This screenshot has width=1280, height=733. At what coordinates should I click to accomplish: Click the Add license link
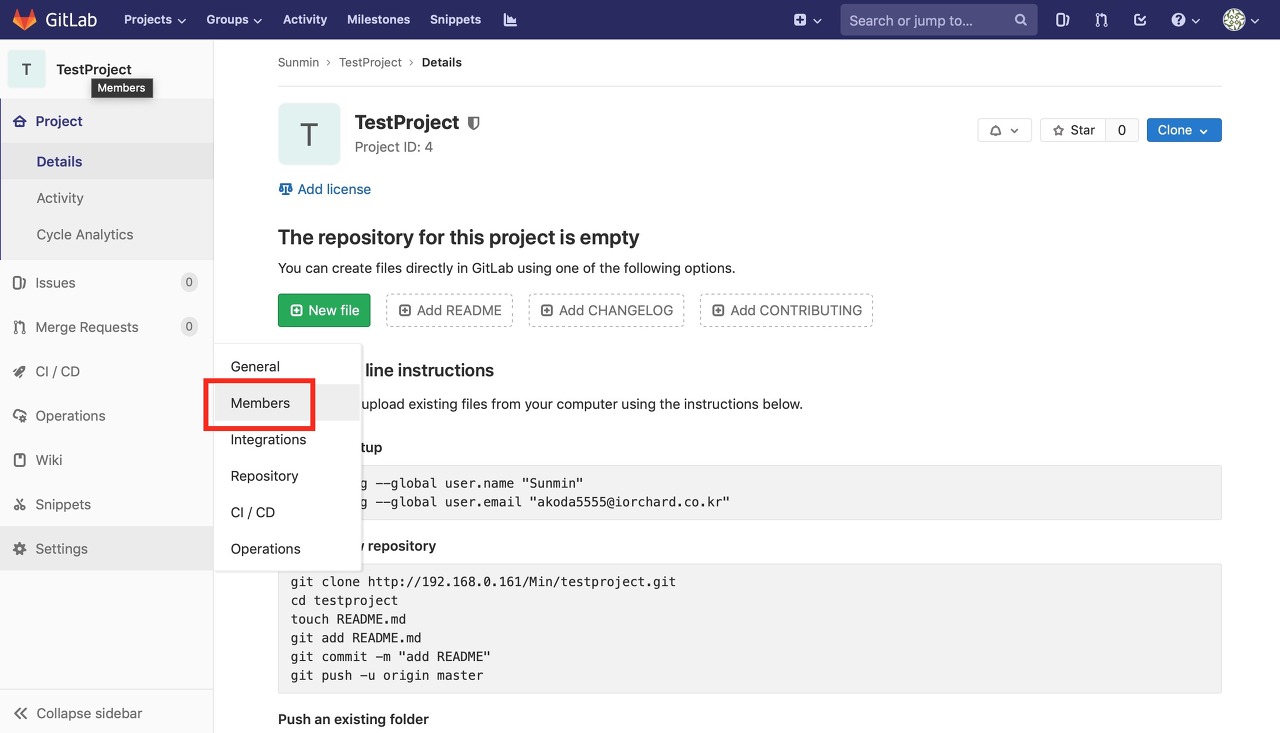[325, 189]
